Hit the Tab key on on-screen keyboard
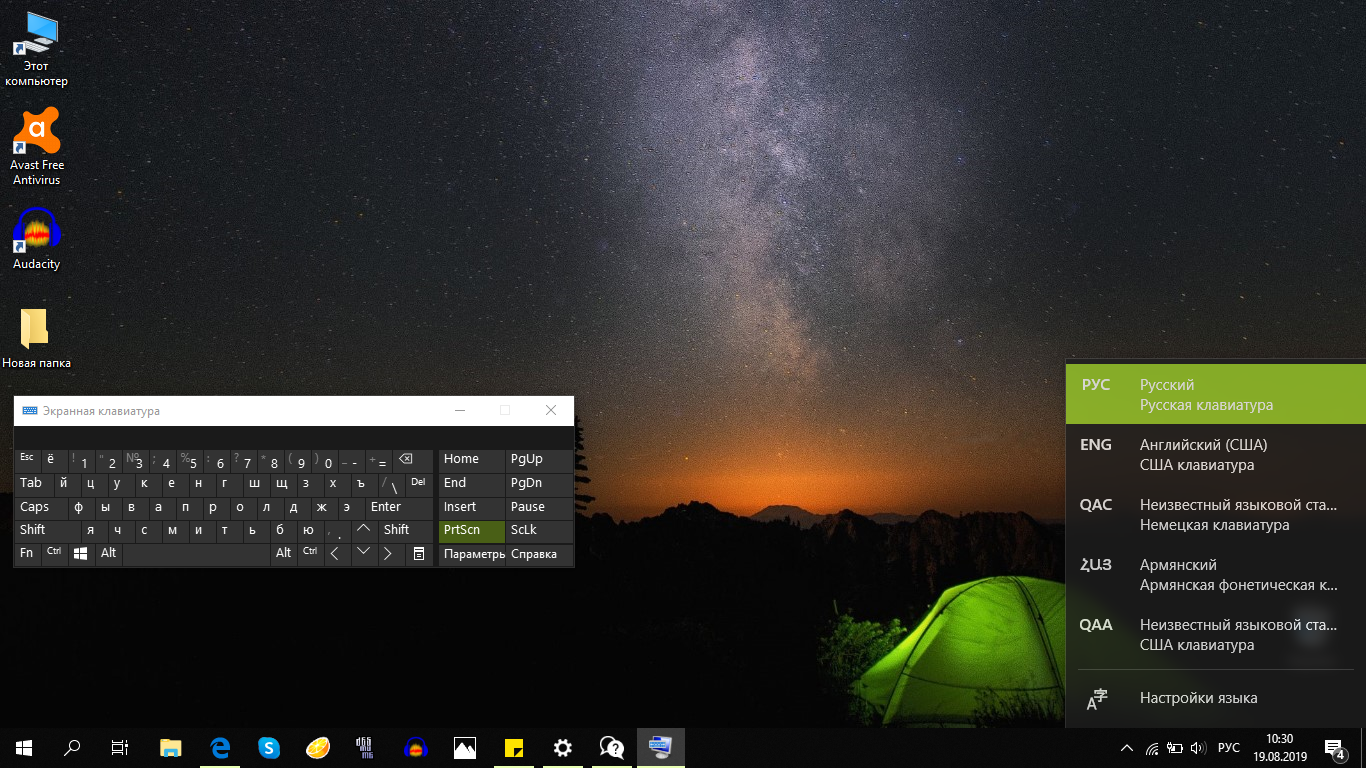The image size is (1366, 768). [x=34, y=483]
